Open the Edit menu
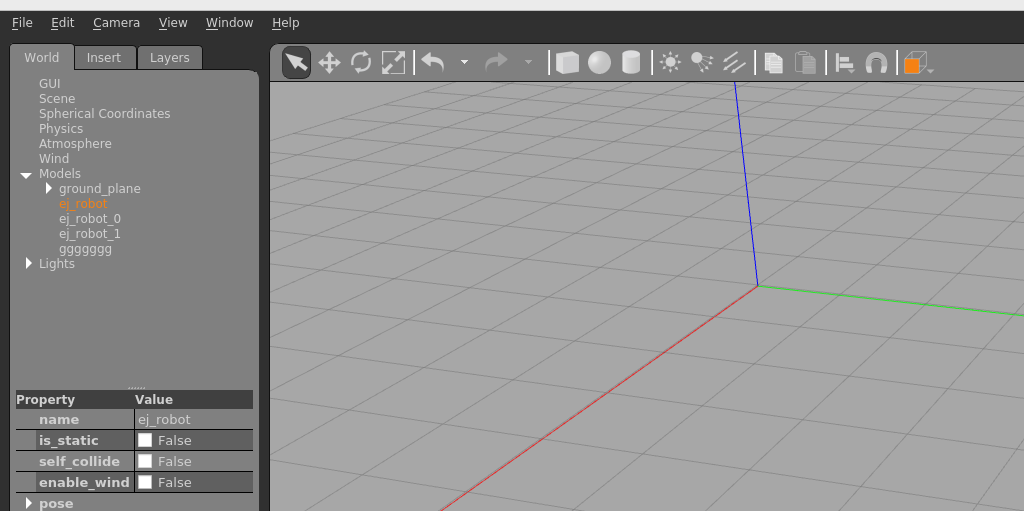 click(63, 23)
